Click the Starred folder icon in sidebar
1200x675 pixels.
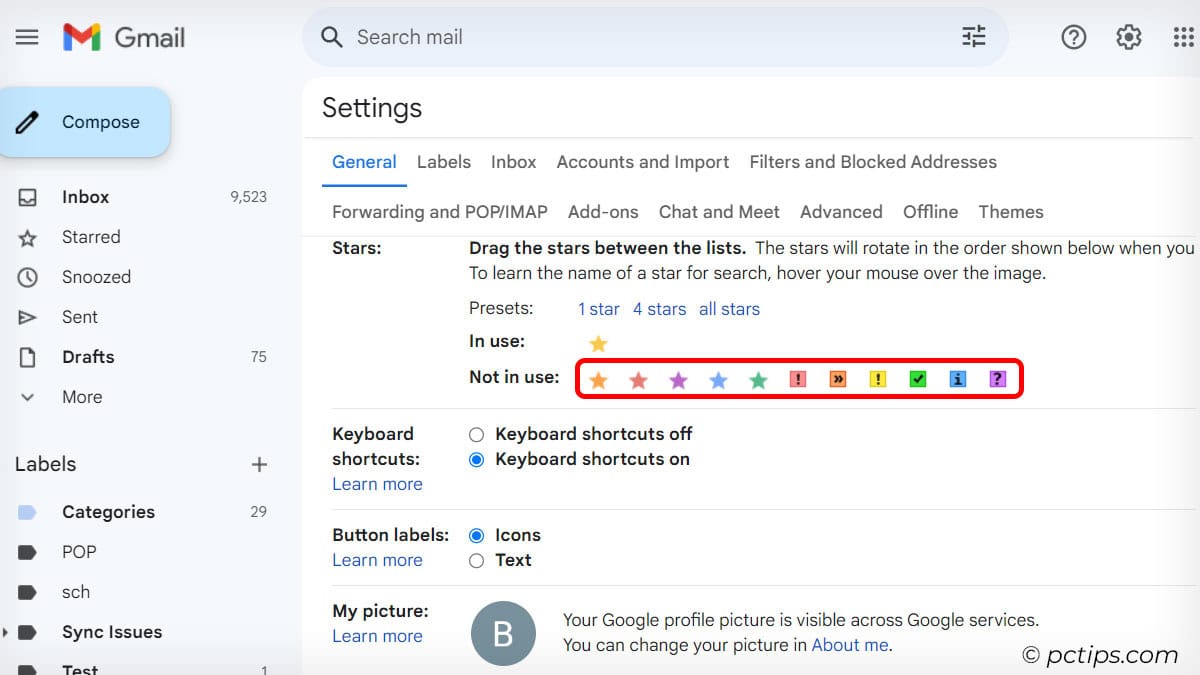(x=29, y=237)
